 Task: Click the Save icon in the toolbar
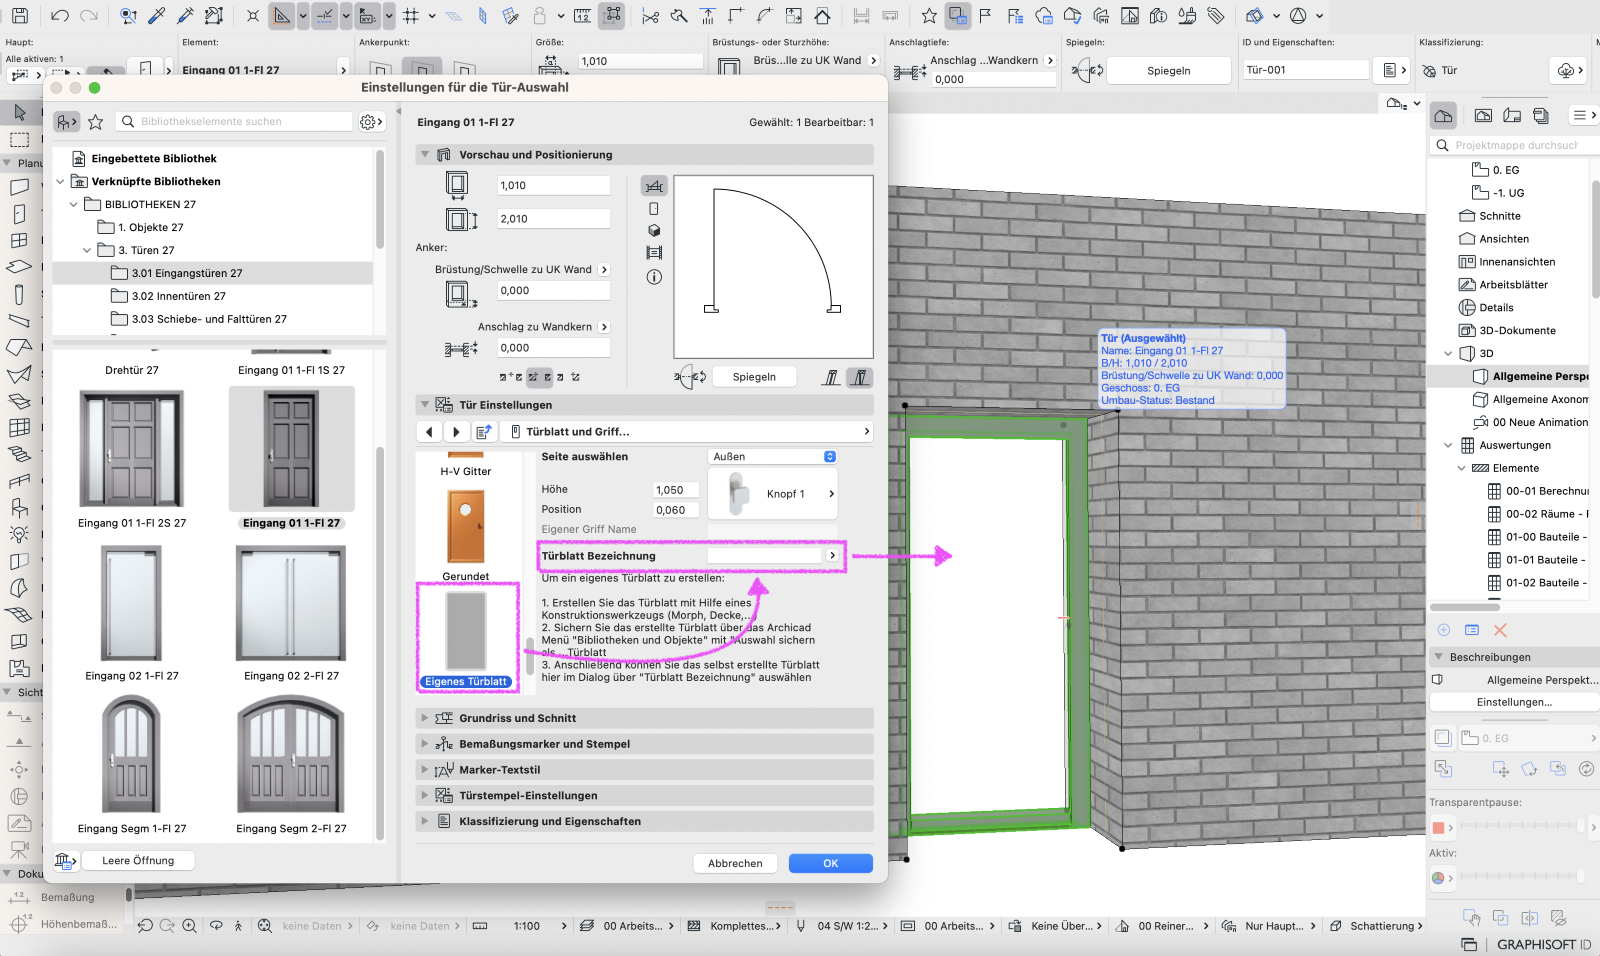coord(19,16)
